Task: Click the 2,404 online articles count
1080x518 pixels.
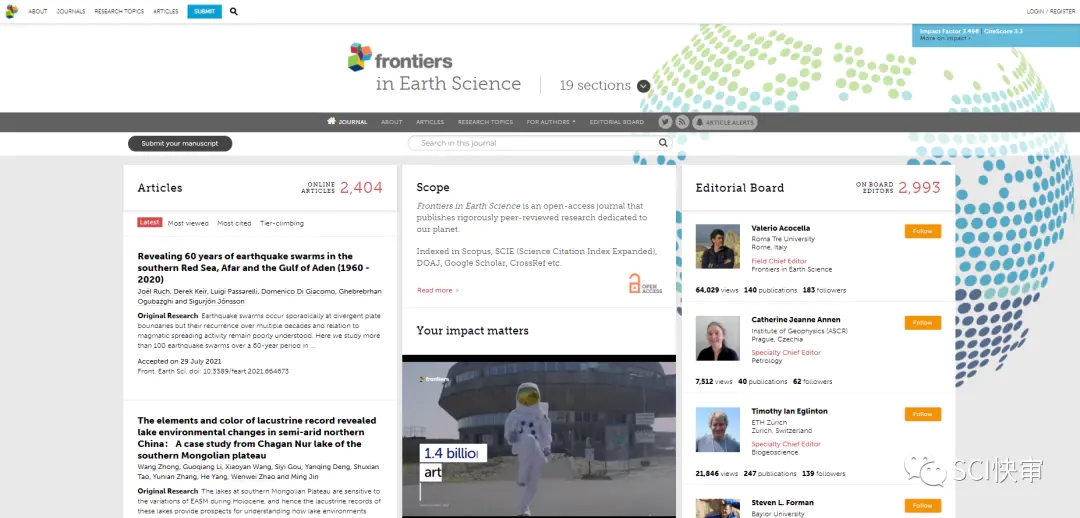Action: click(x=361, y=188)
